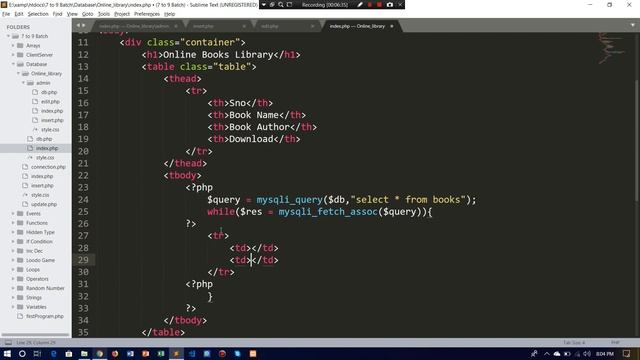
Task: Click the pencil annotate icon in recording bar
Action: (x=360, y=4)
